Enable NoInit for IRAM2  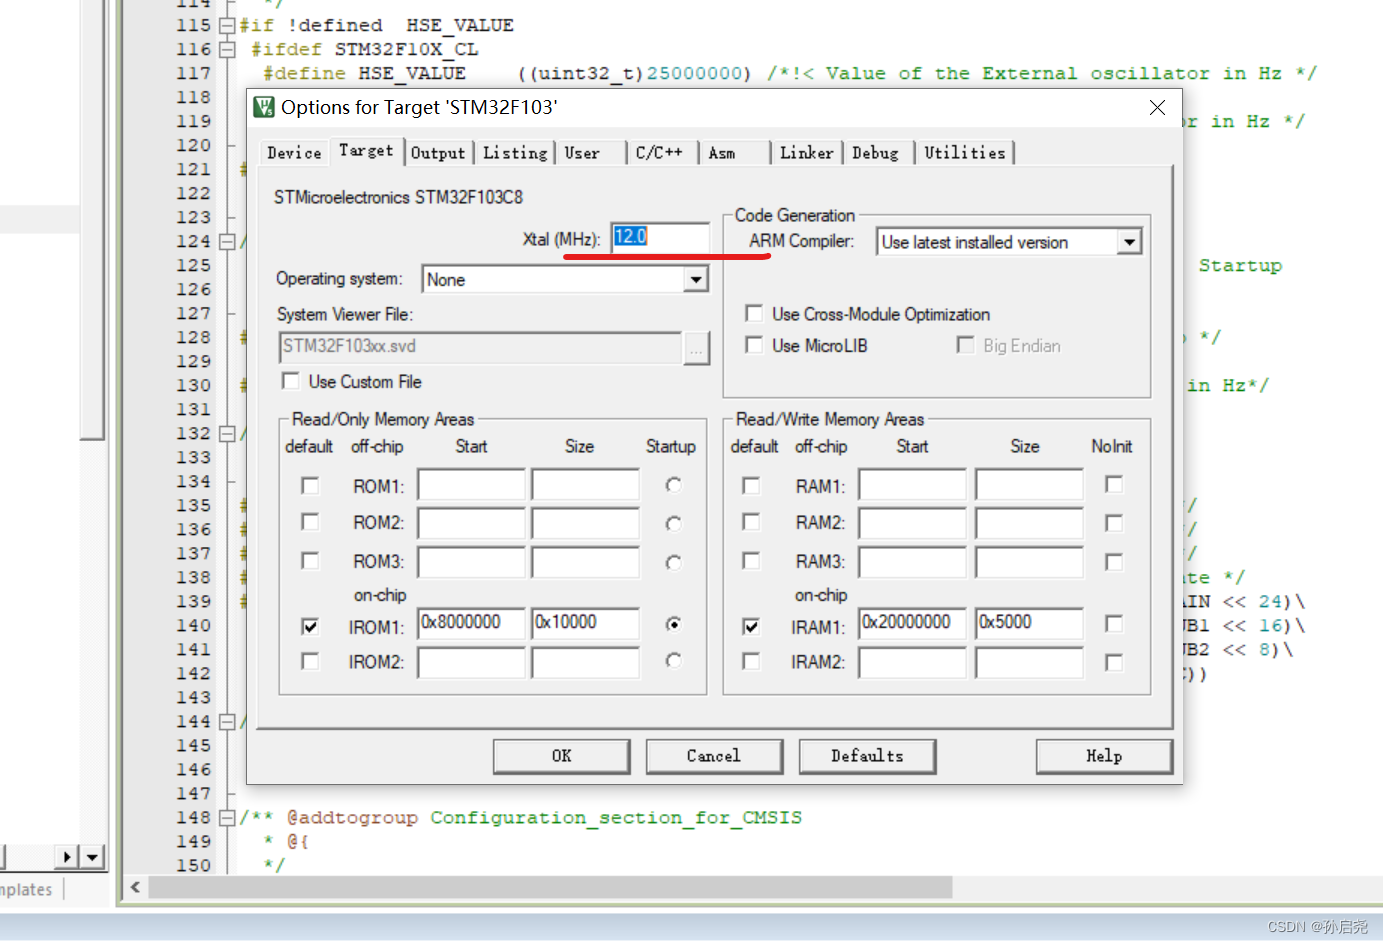point(1114,662)
